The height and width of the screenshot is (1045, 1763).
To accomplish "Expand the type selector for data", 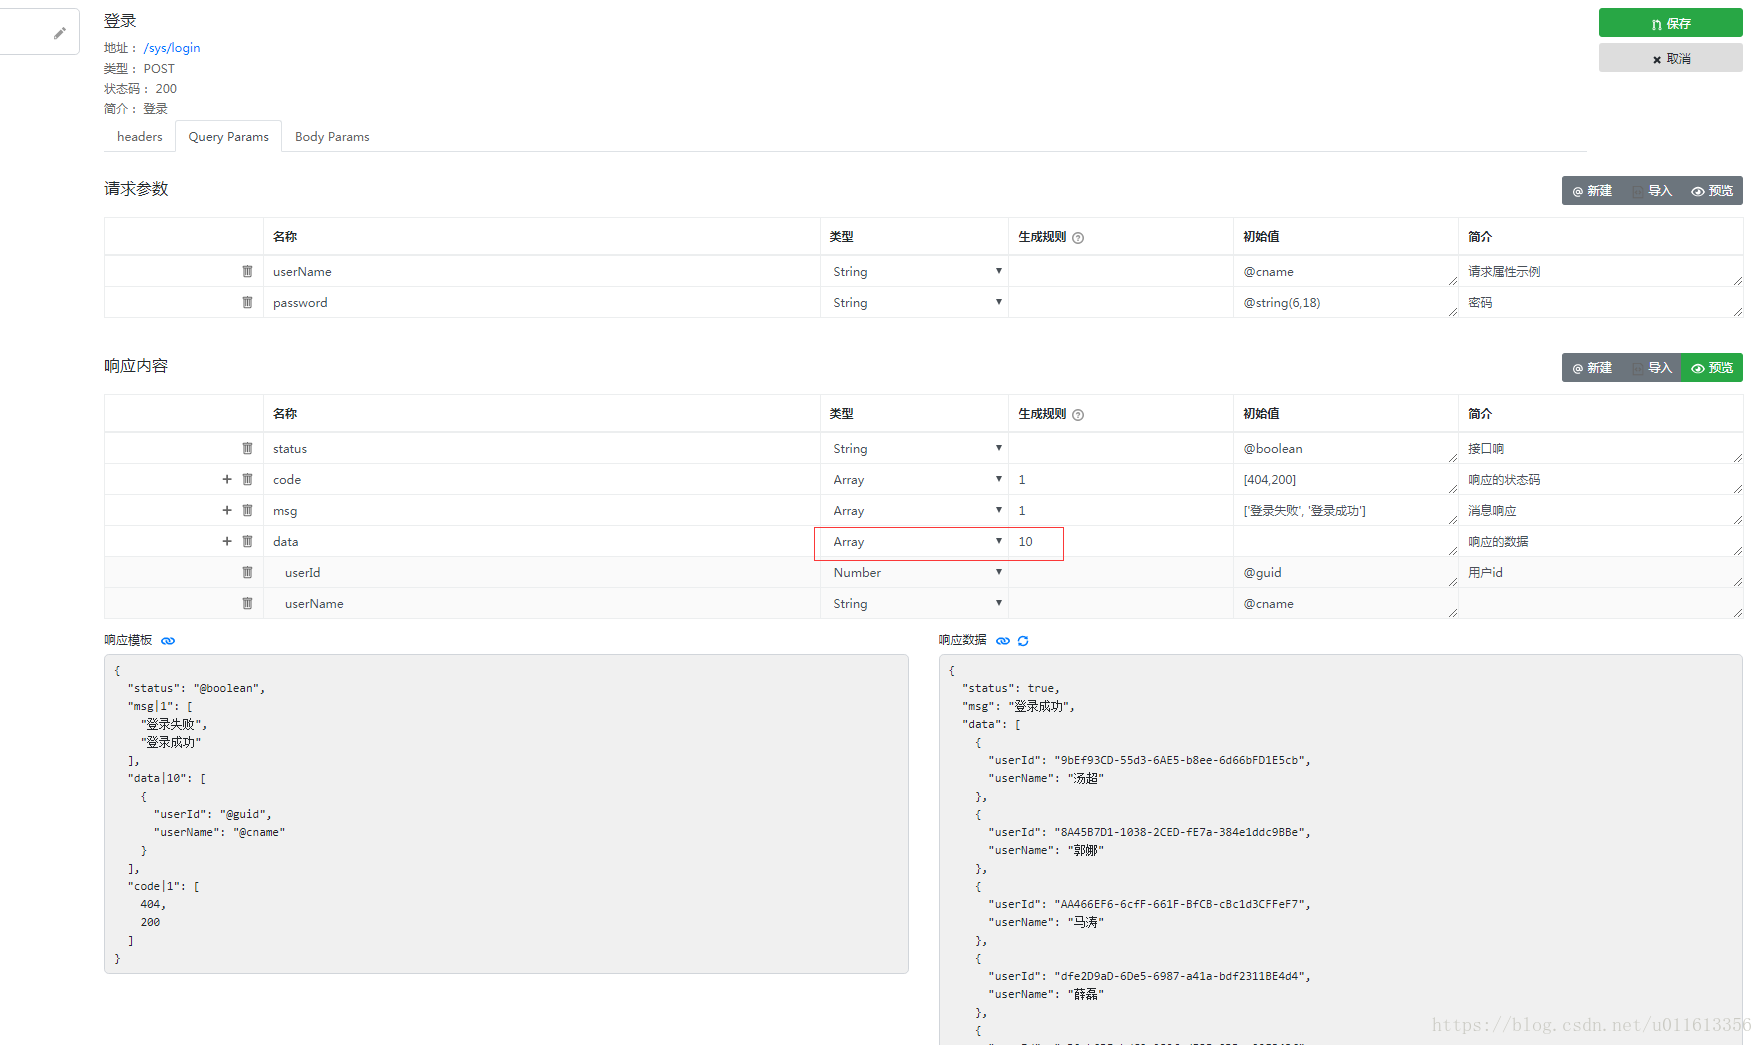I will [x=914, y=542].
